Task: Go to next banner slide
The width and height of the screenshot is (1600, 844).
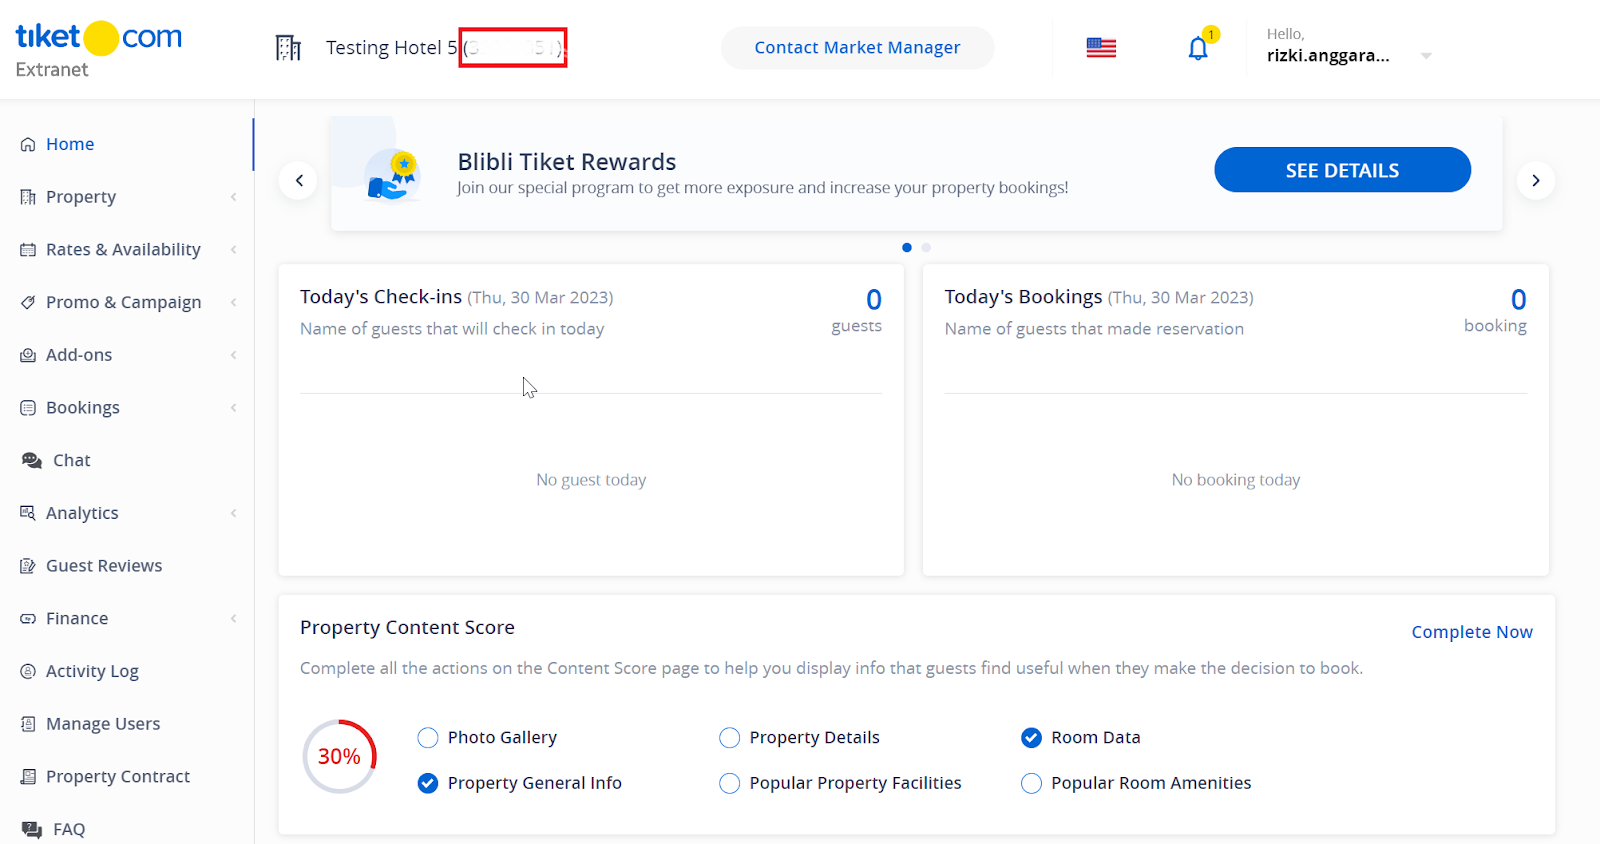Action: coord(1535,180)
